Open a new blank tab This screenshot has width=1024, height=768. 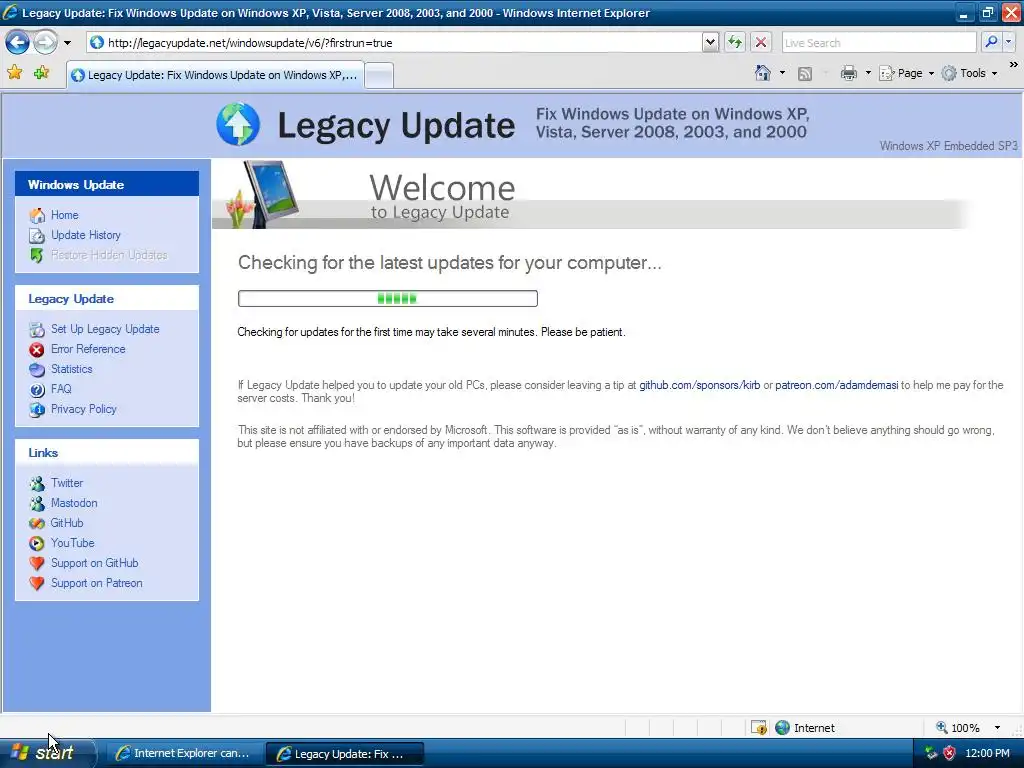(x=379, y=76)
